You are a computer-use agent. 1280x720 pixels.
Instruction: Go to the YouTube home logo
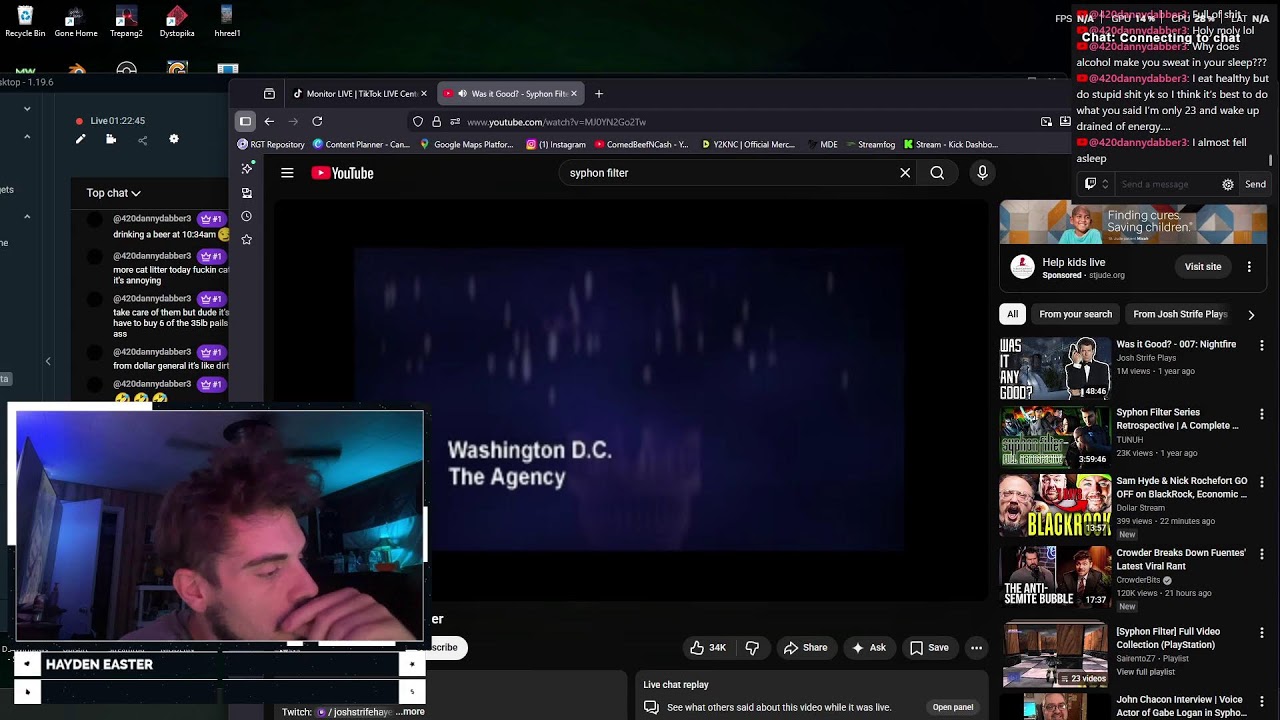pyautogui.click(x=342, y=173)
